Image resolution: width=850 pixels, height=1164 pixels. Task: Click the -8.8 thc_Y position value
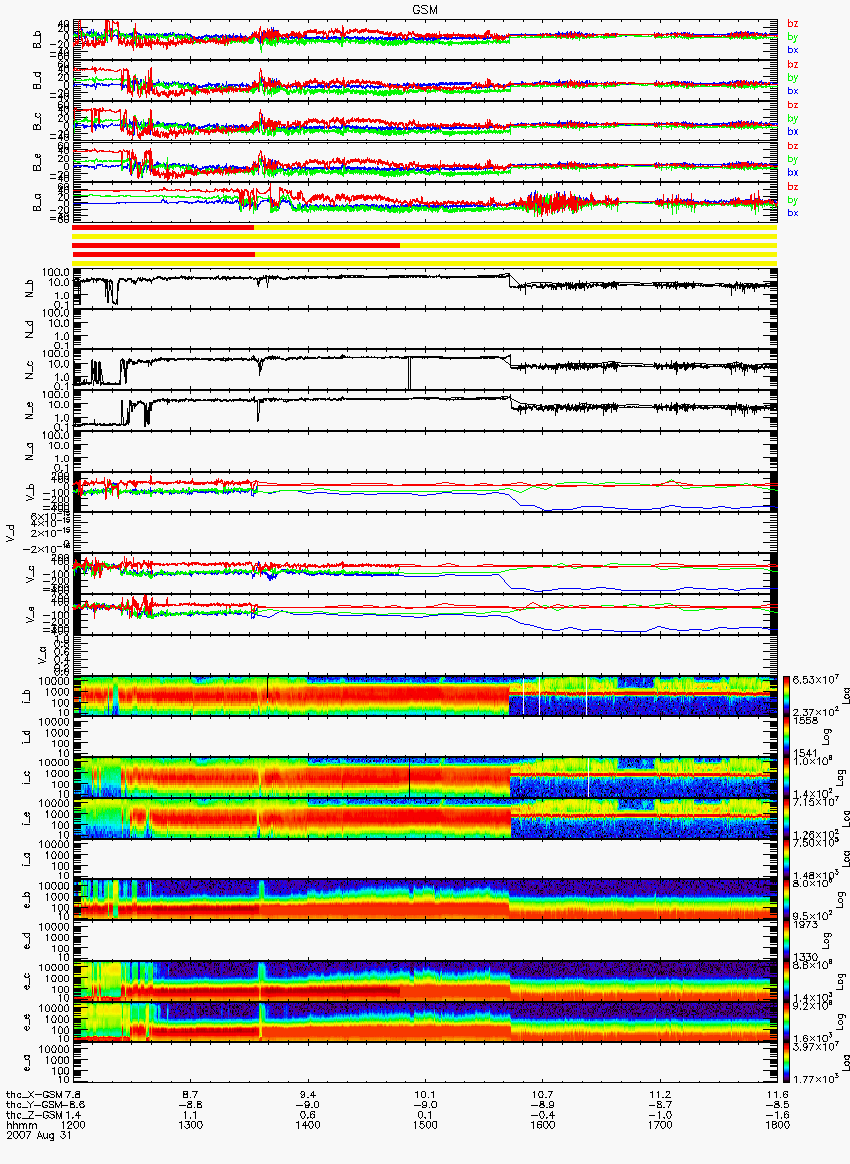(x=190, y=1105)
